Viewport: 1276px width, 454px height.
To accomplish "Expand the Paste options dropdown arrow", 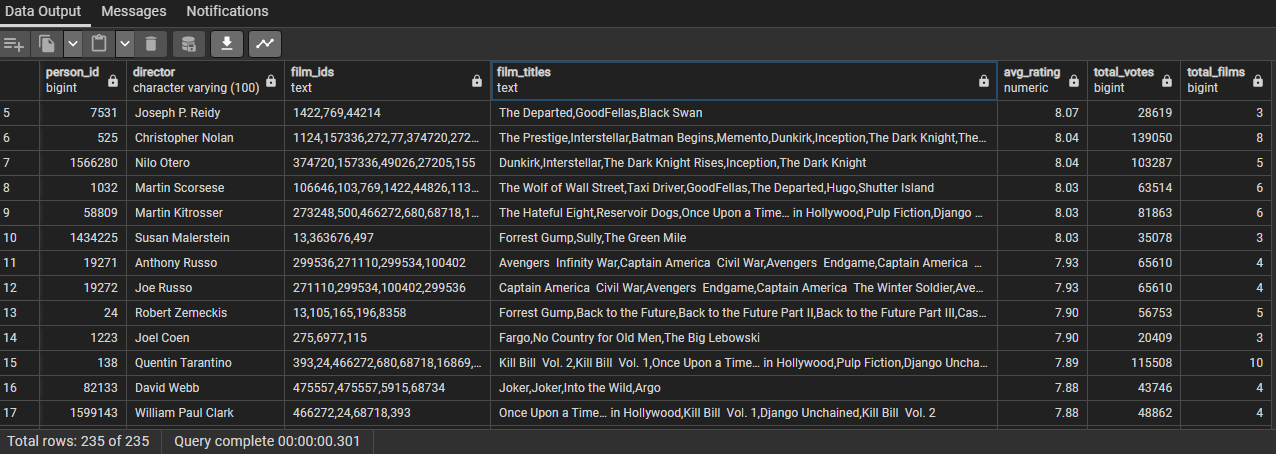I will (x=124, y=44).
